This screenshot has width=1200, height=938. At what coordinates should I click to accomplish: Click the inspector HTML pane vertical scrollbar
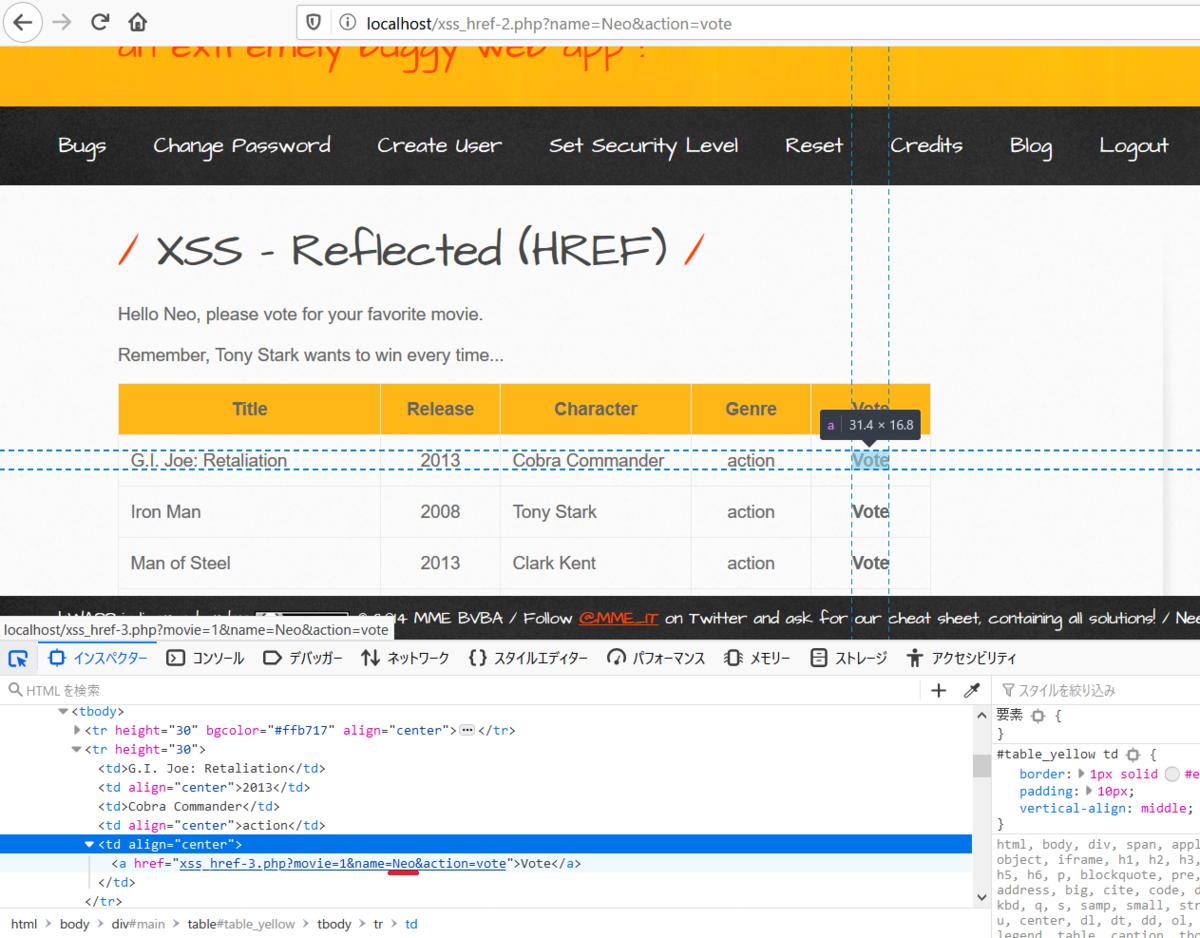(x=981, y=765)
